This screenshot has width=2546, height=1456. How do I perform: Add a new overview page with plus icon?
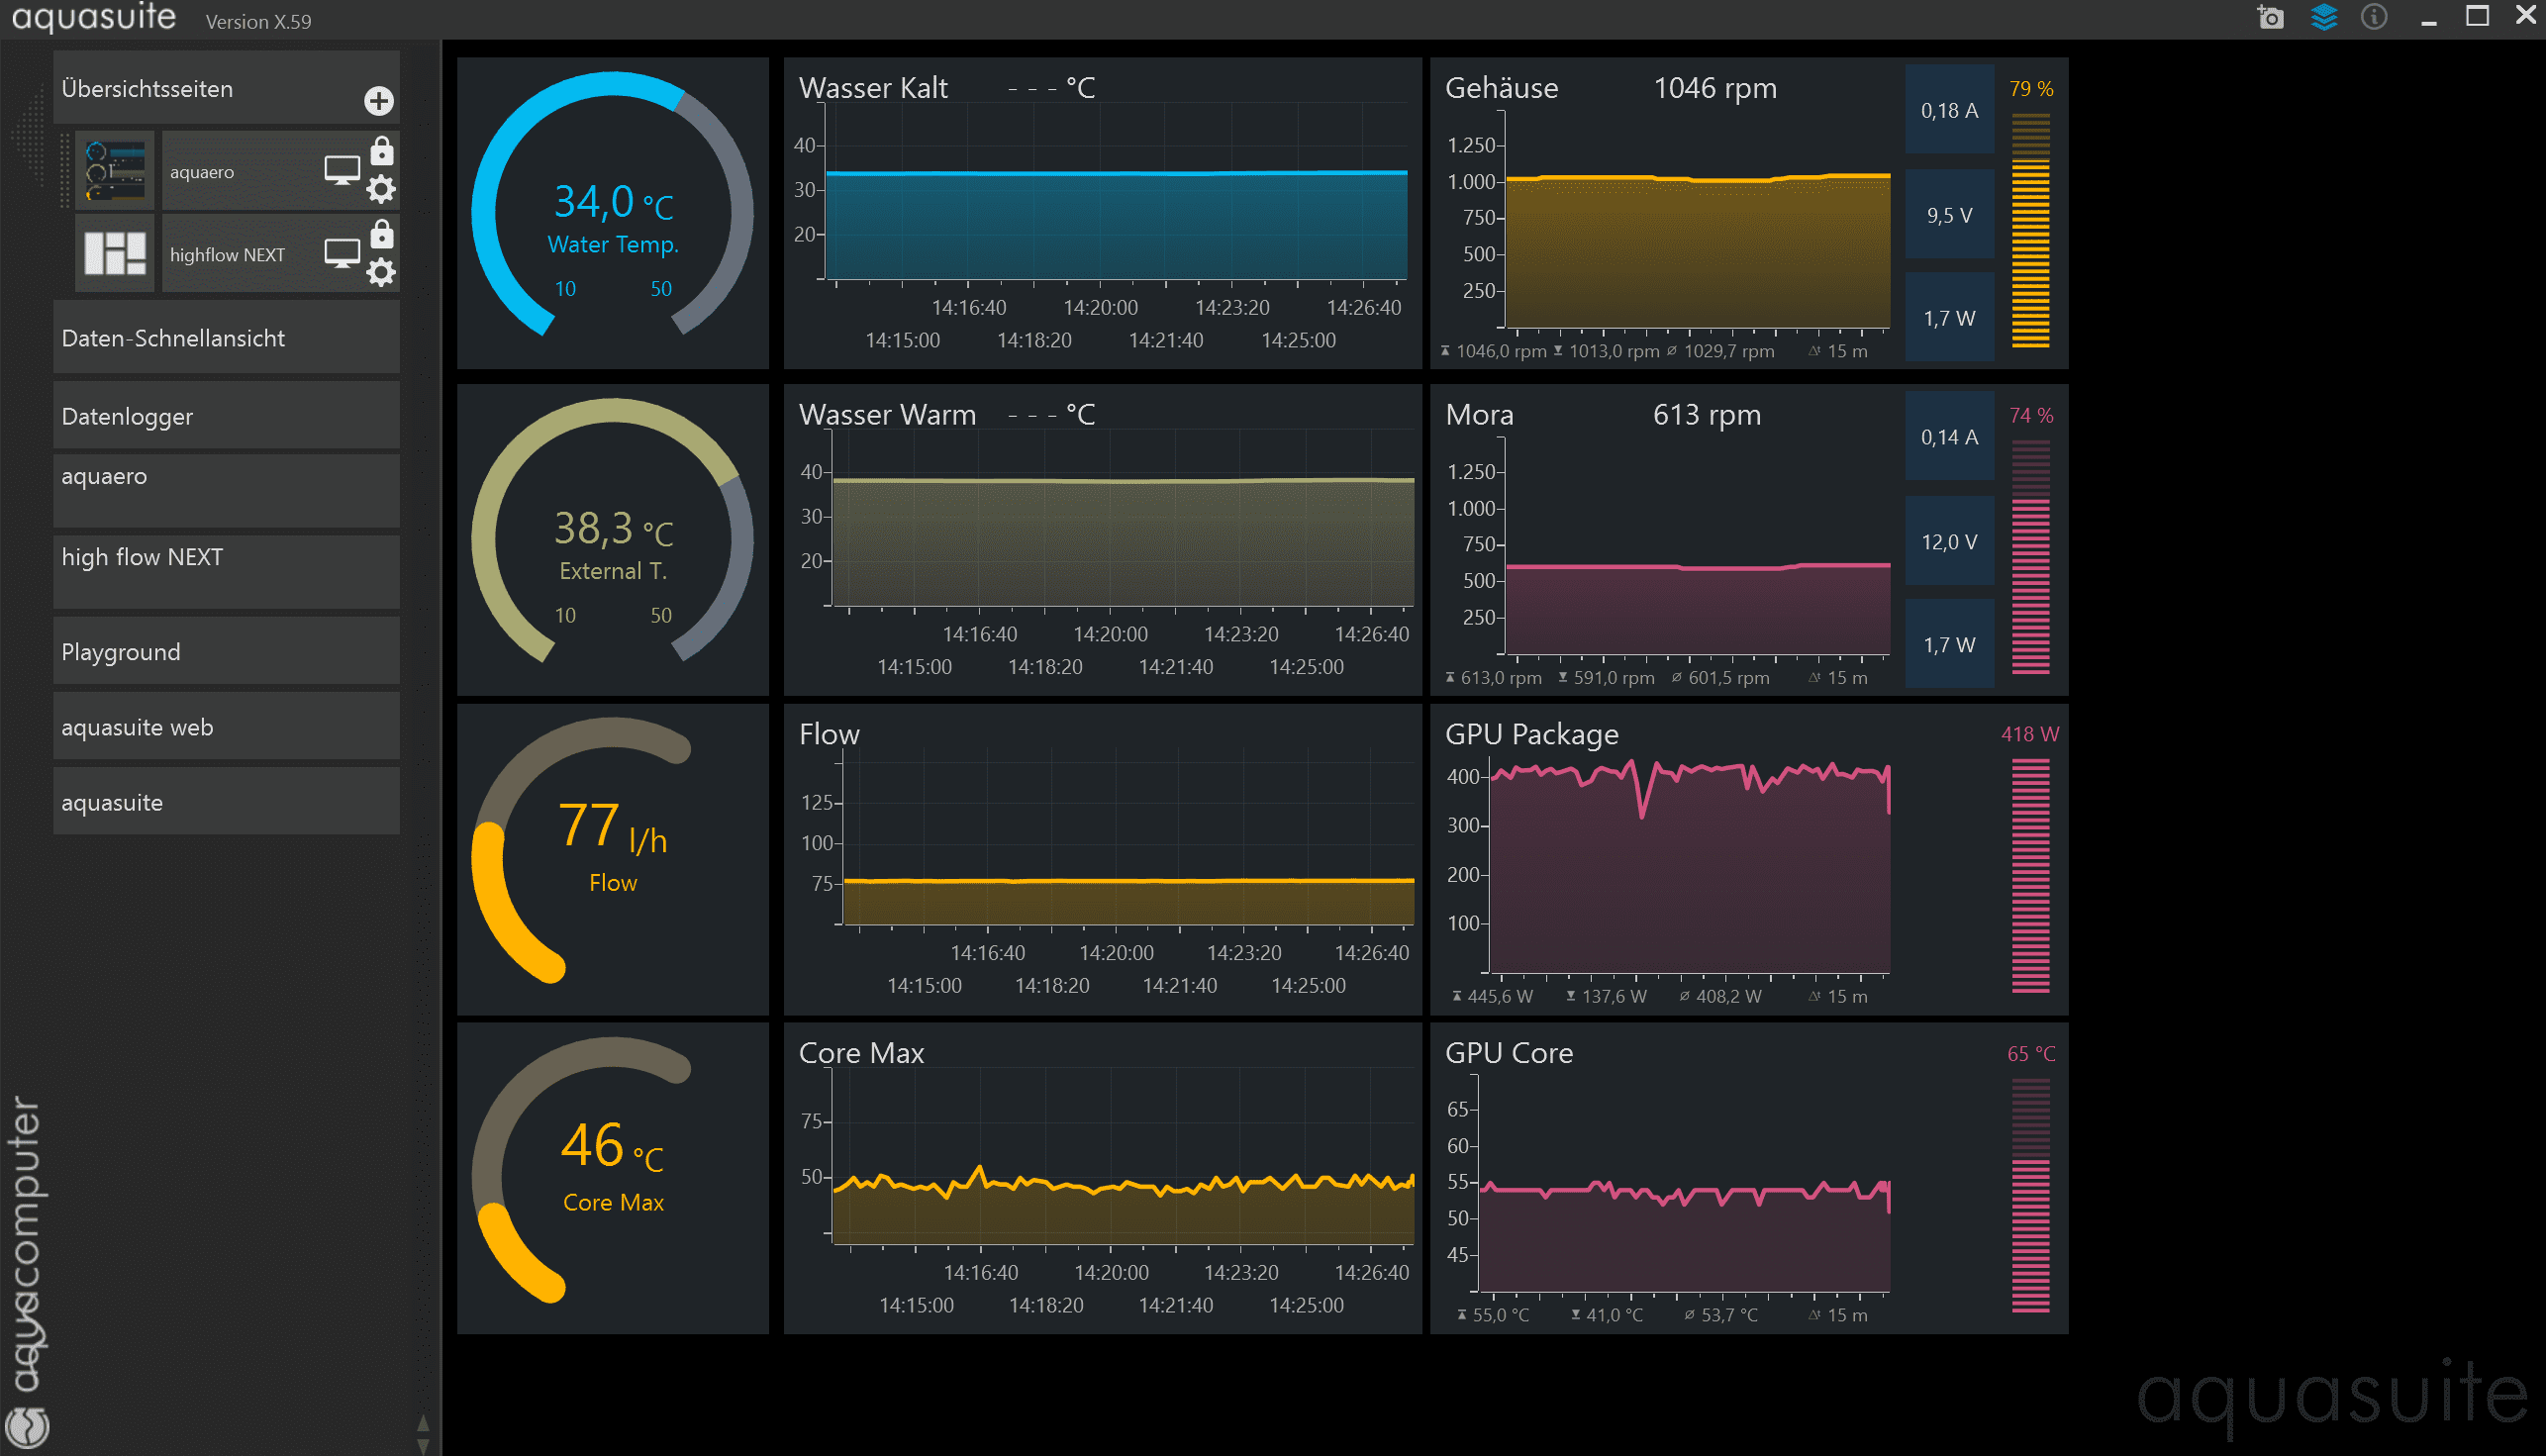pyautogui.click(x=378, y=101)
